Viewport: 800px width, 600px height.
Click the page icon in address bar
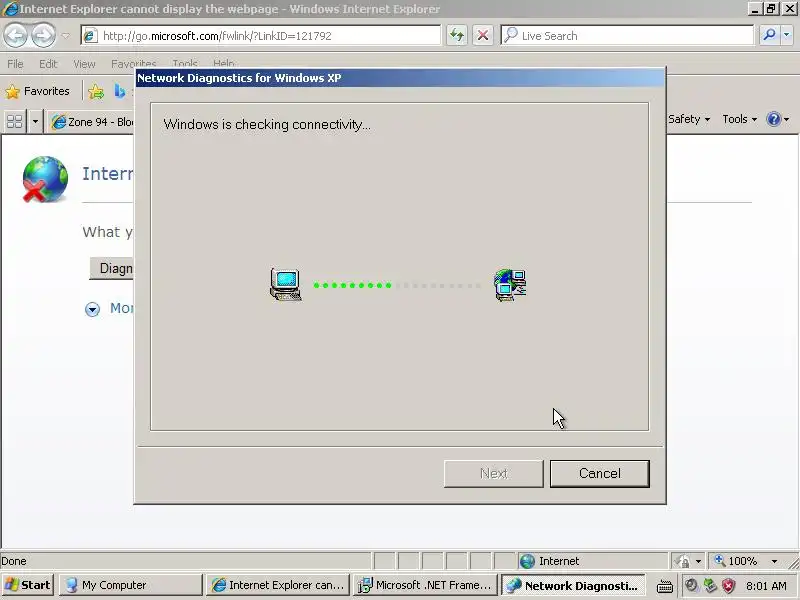90,36
